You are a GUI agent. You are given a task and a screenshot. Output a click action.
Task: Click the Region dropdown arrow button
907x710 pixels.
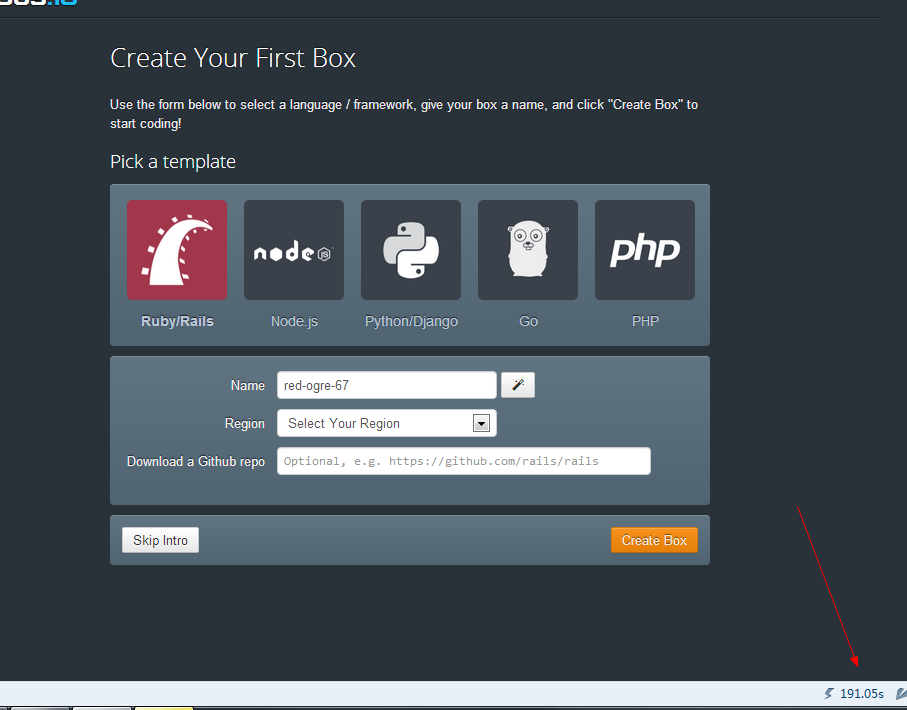[x=481, y=424]
